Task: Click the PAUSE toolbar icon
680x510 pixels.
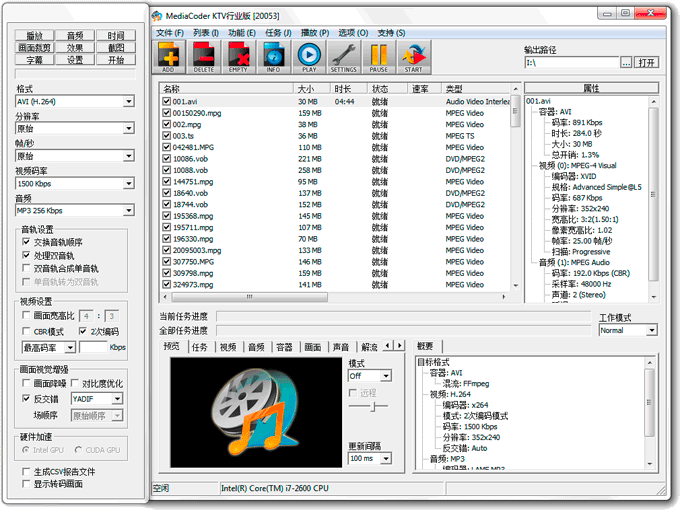Action: pyautogui.click(x=379, y=57)
